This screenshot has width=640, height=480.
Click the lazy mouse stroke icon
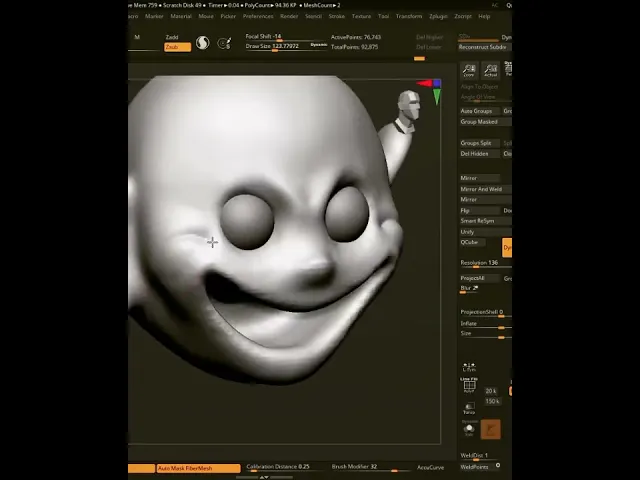[224, 43]
